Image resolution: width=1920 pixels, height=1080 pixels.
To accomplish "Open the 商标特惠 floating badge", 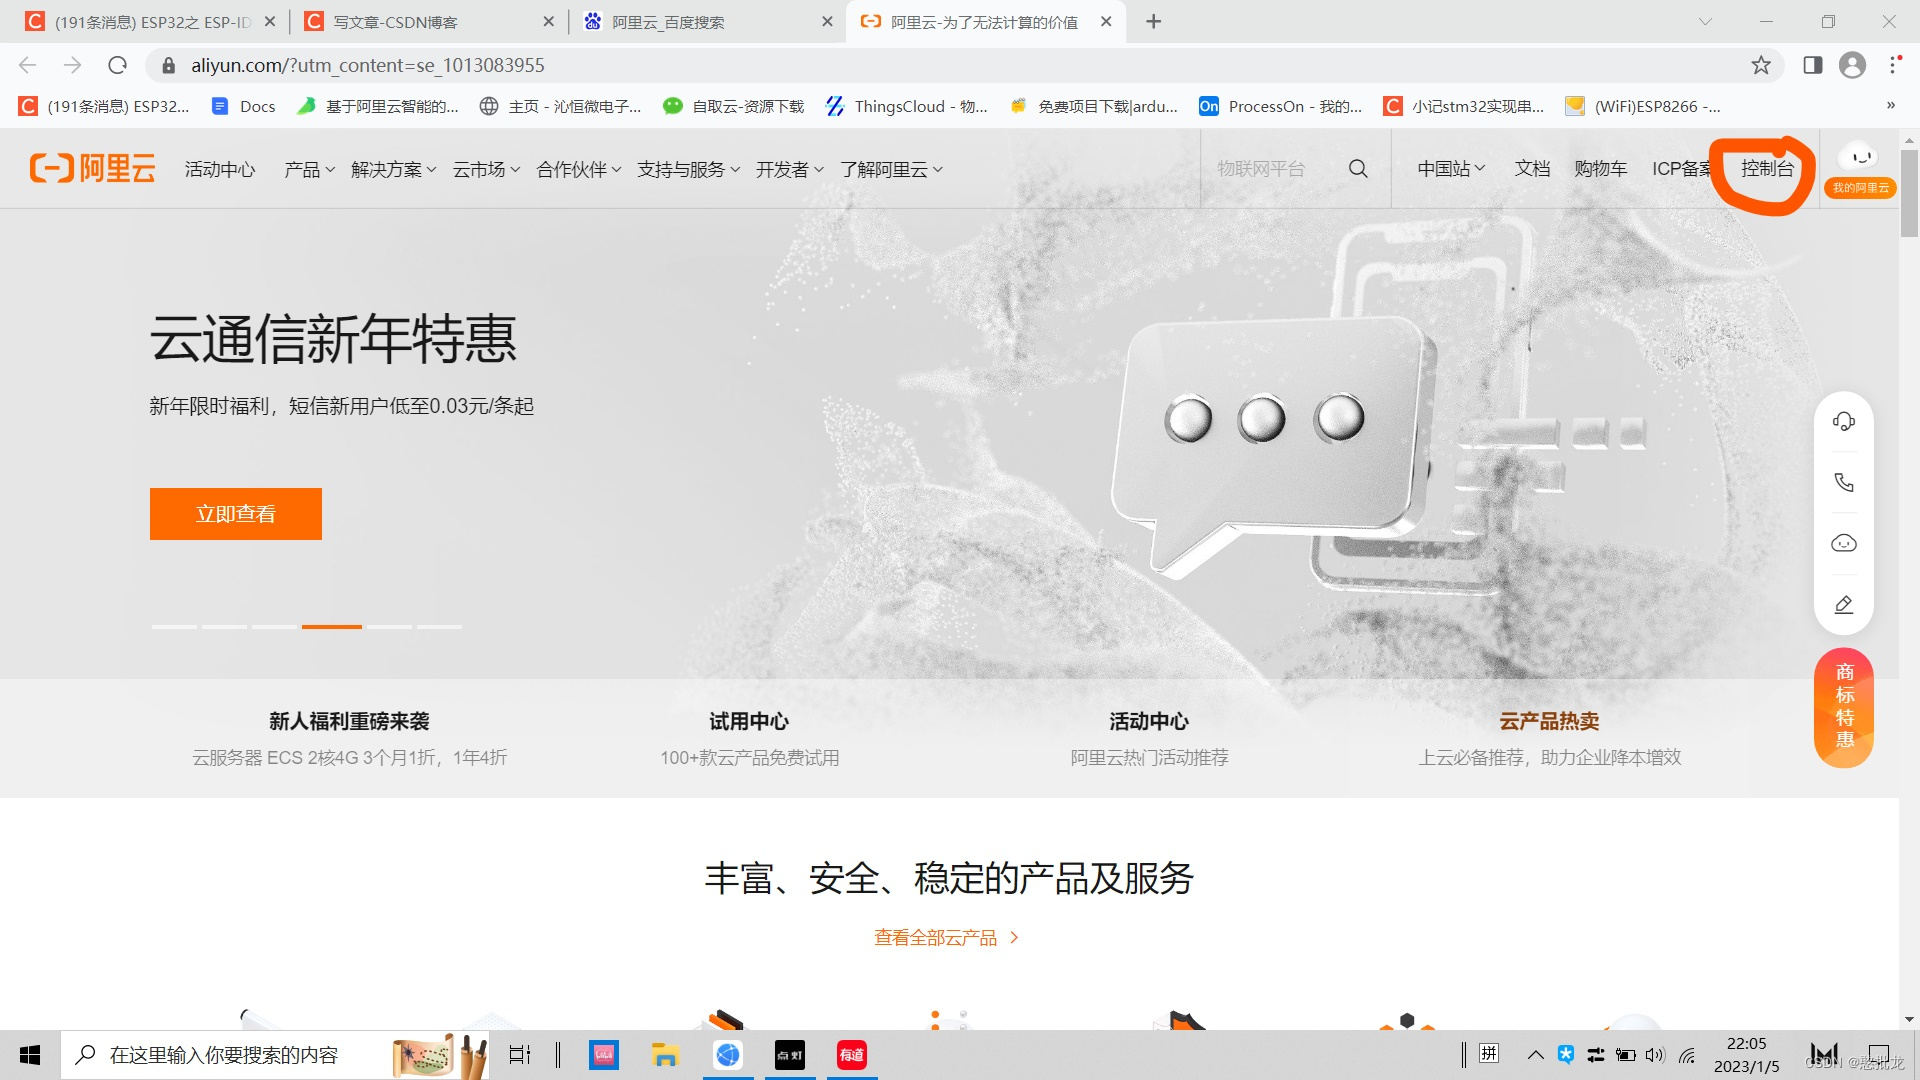I will (x=1843, y=707).
